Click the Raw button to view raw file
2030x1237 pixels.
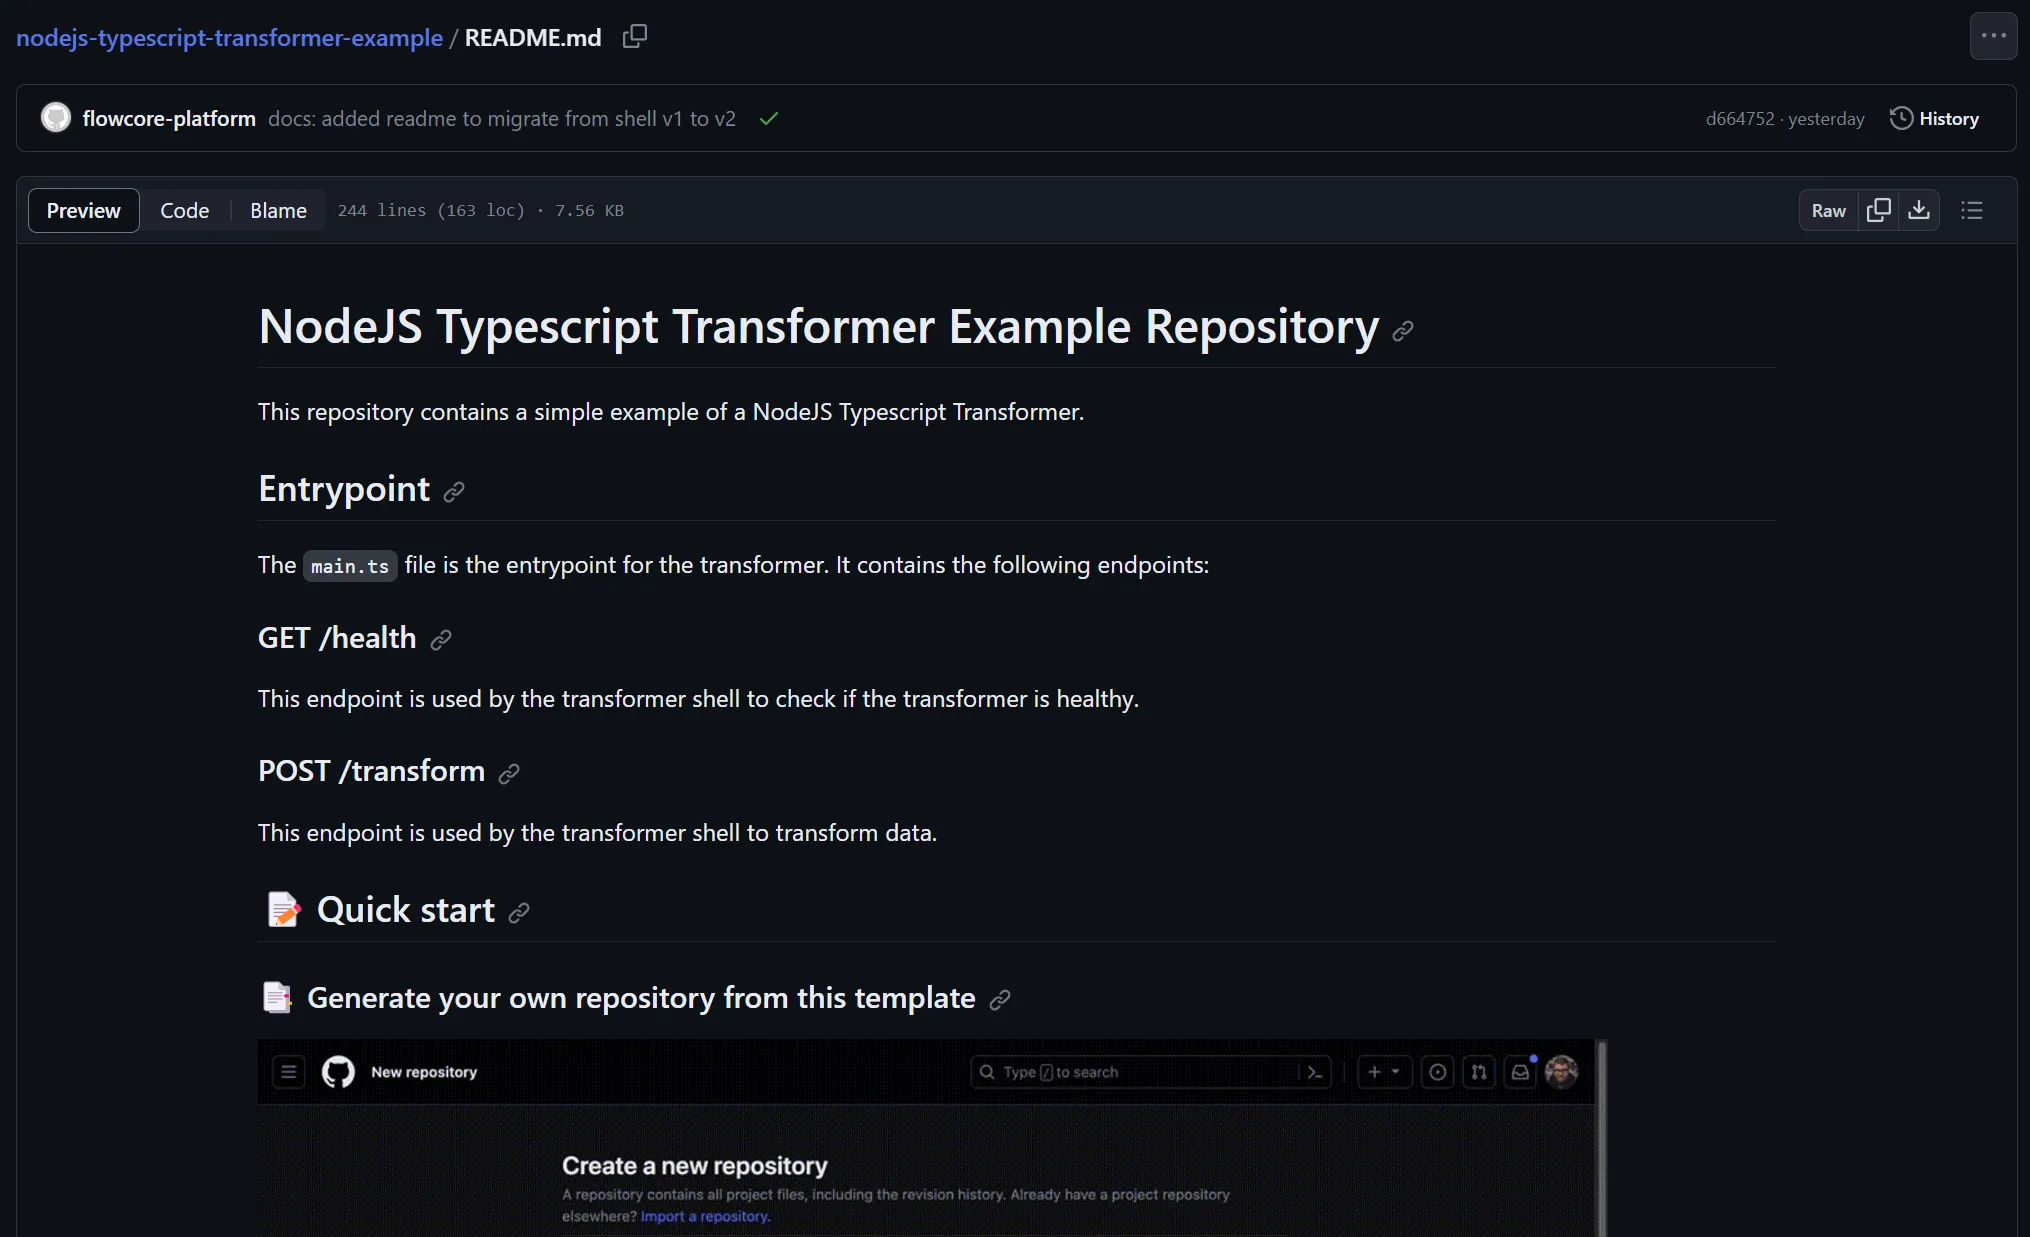pos(1828,210)
